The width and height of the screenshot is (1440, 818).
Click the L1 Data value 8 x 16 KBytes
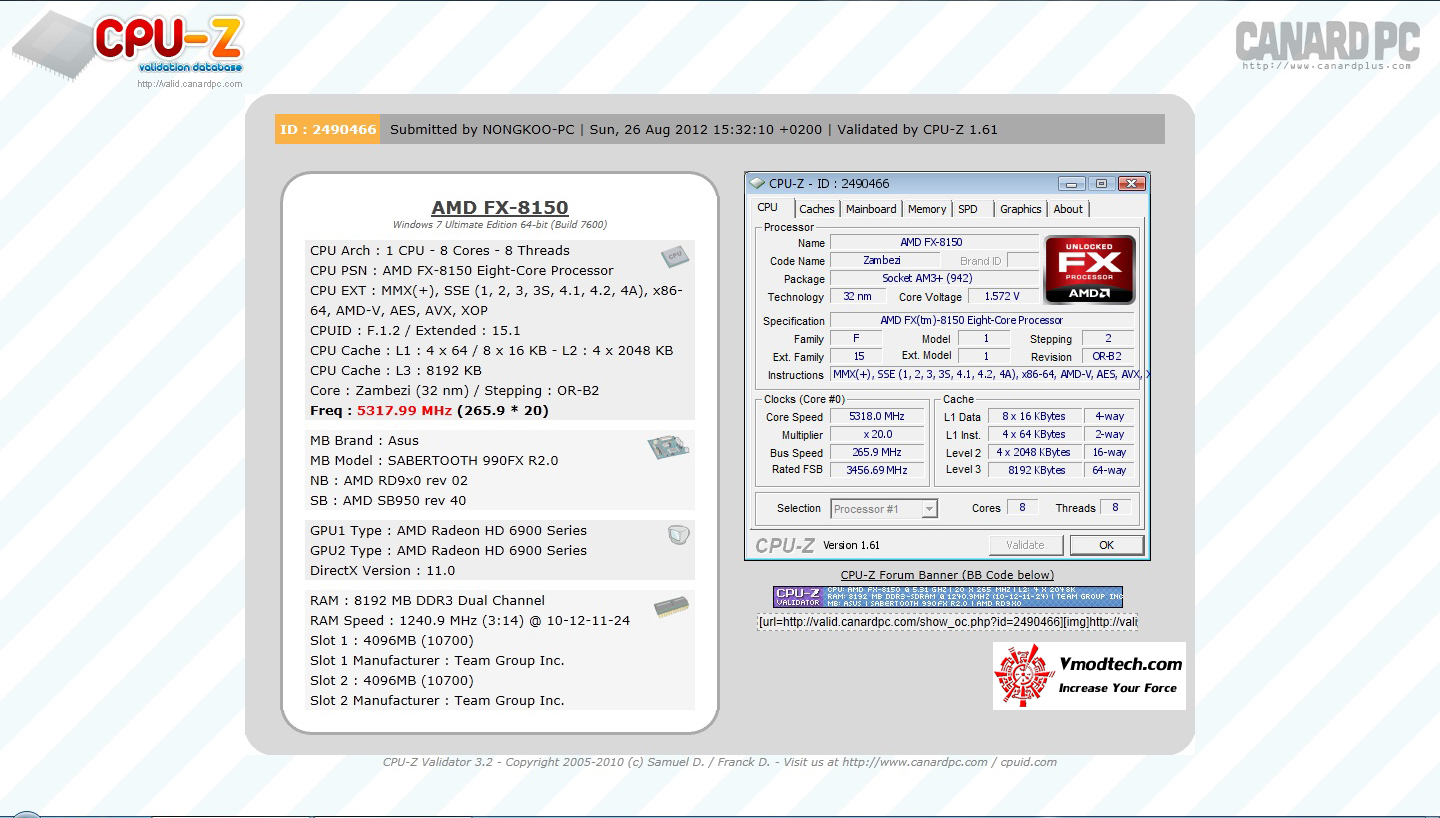click(1033, 417)
